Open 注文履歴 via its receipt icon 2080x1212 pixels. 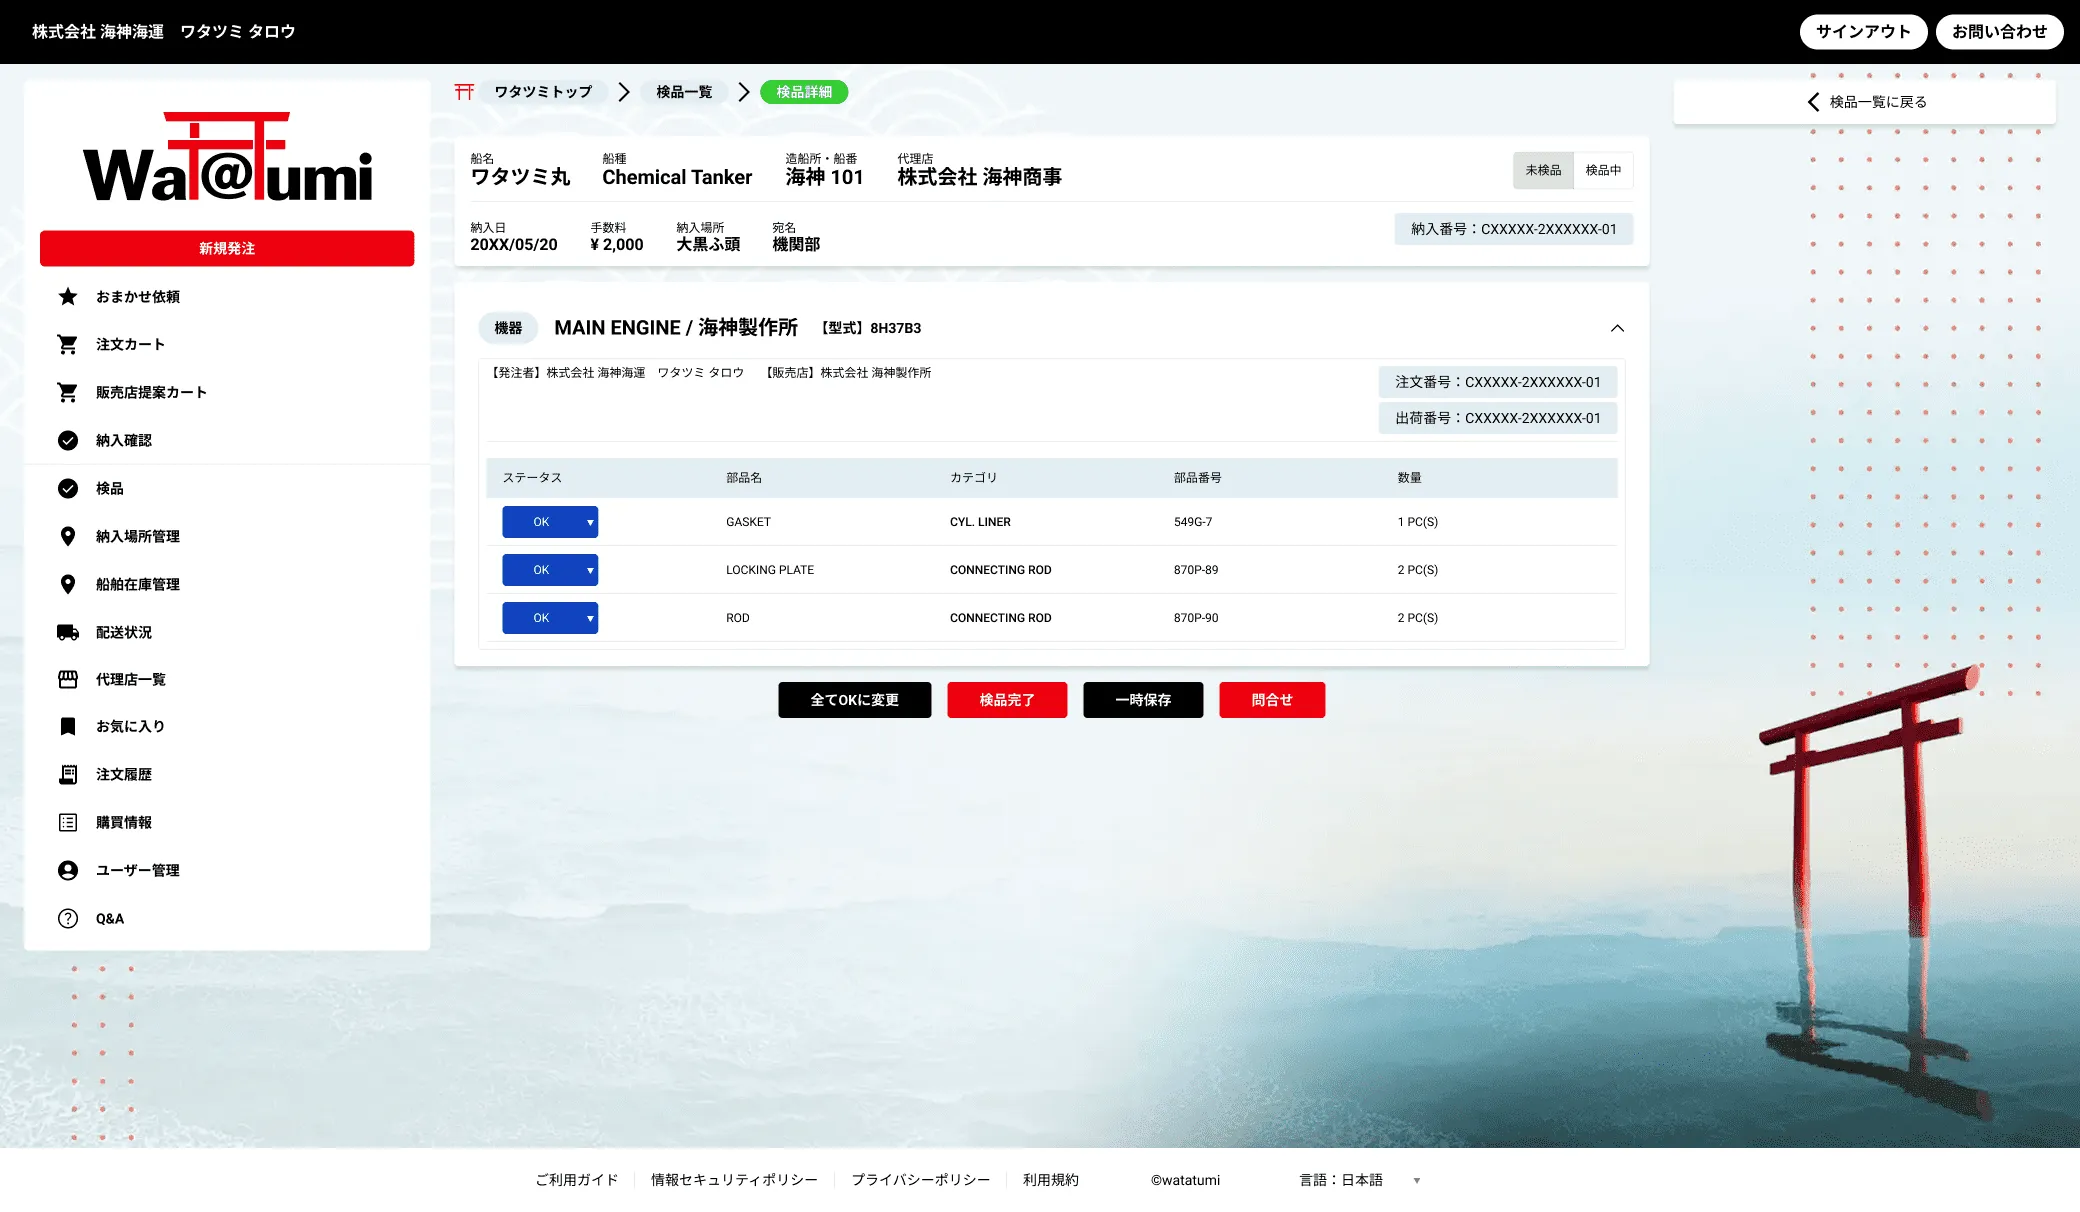pos(68,775)
